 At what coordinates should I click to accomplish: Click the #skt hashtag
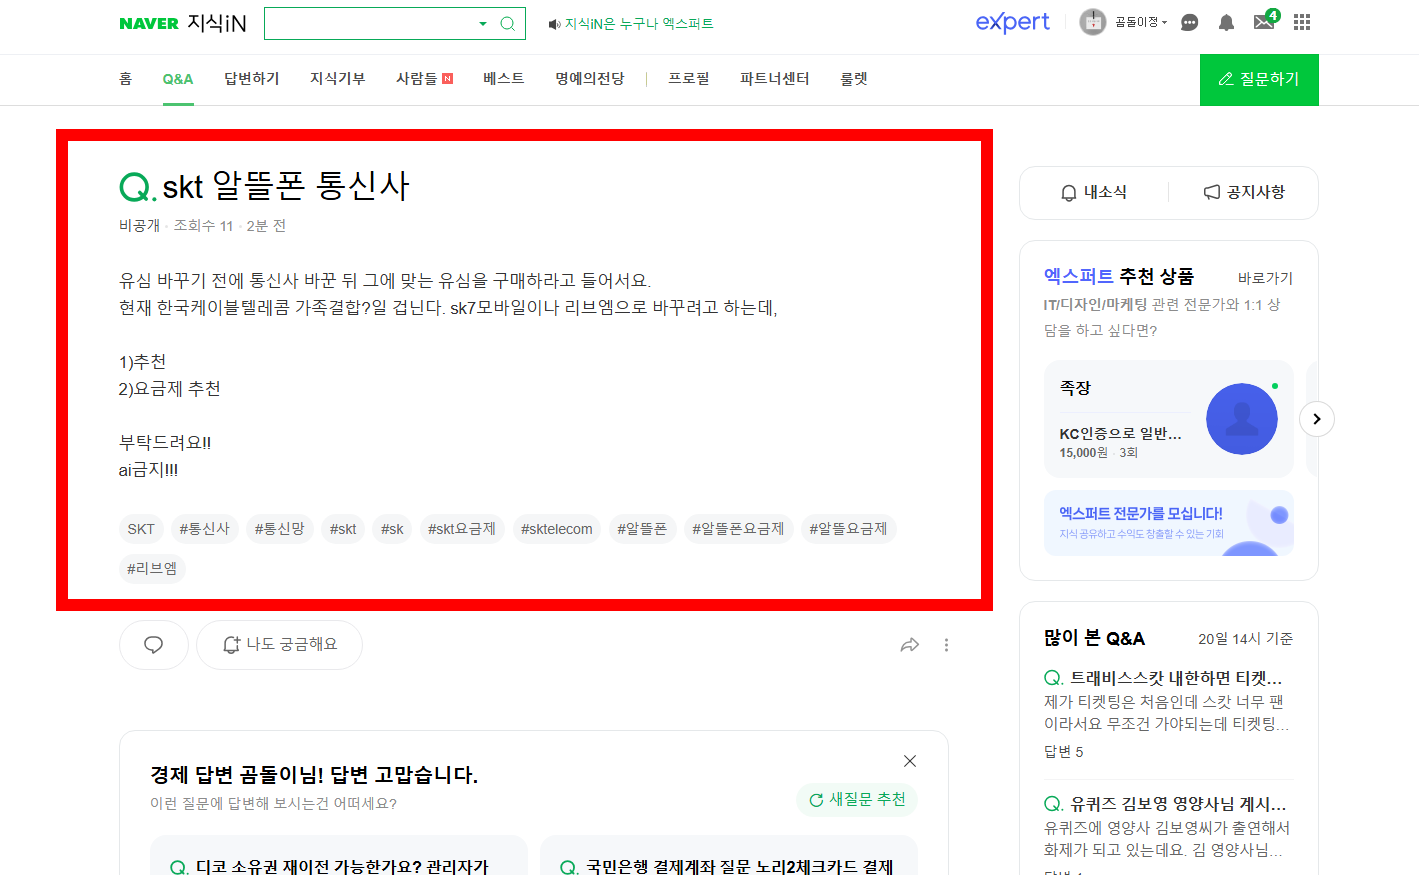[343, 529]
